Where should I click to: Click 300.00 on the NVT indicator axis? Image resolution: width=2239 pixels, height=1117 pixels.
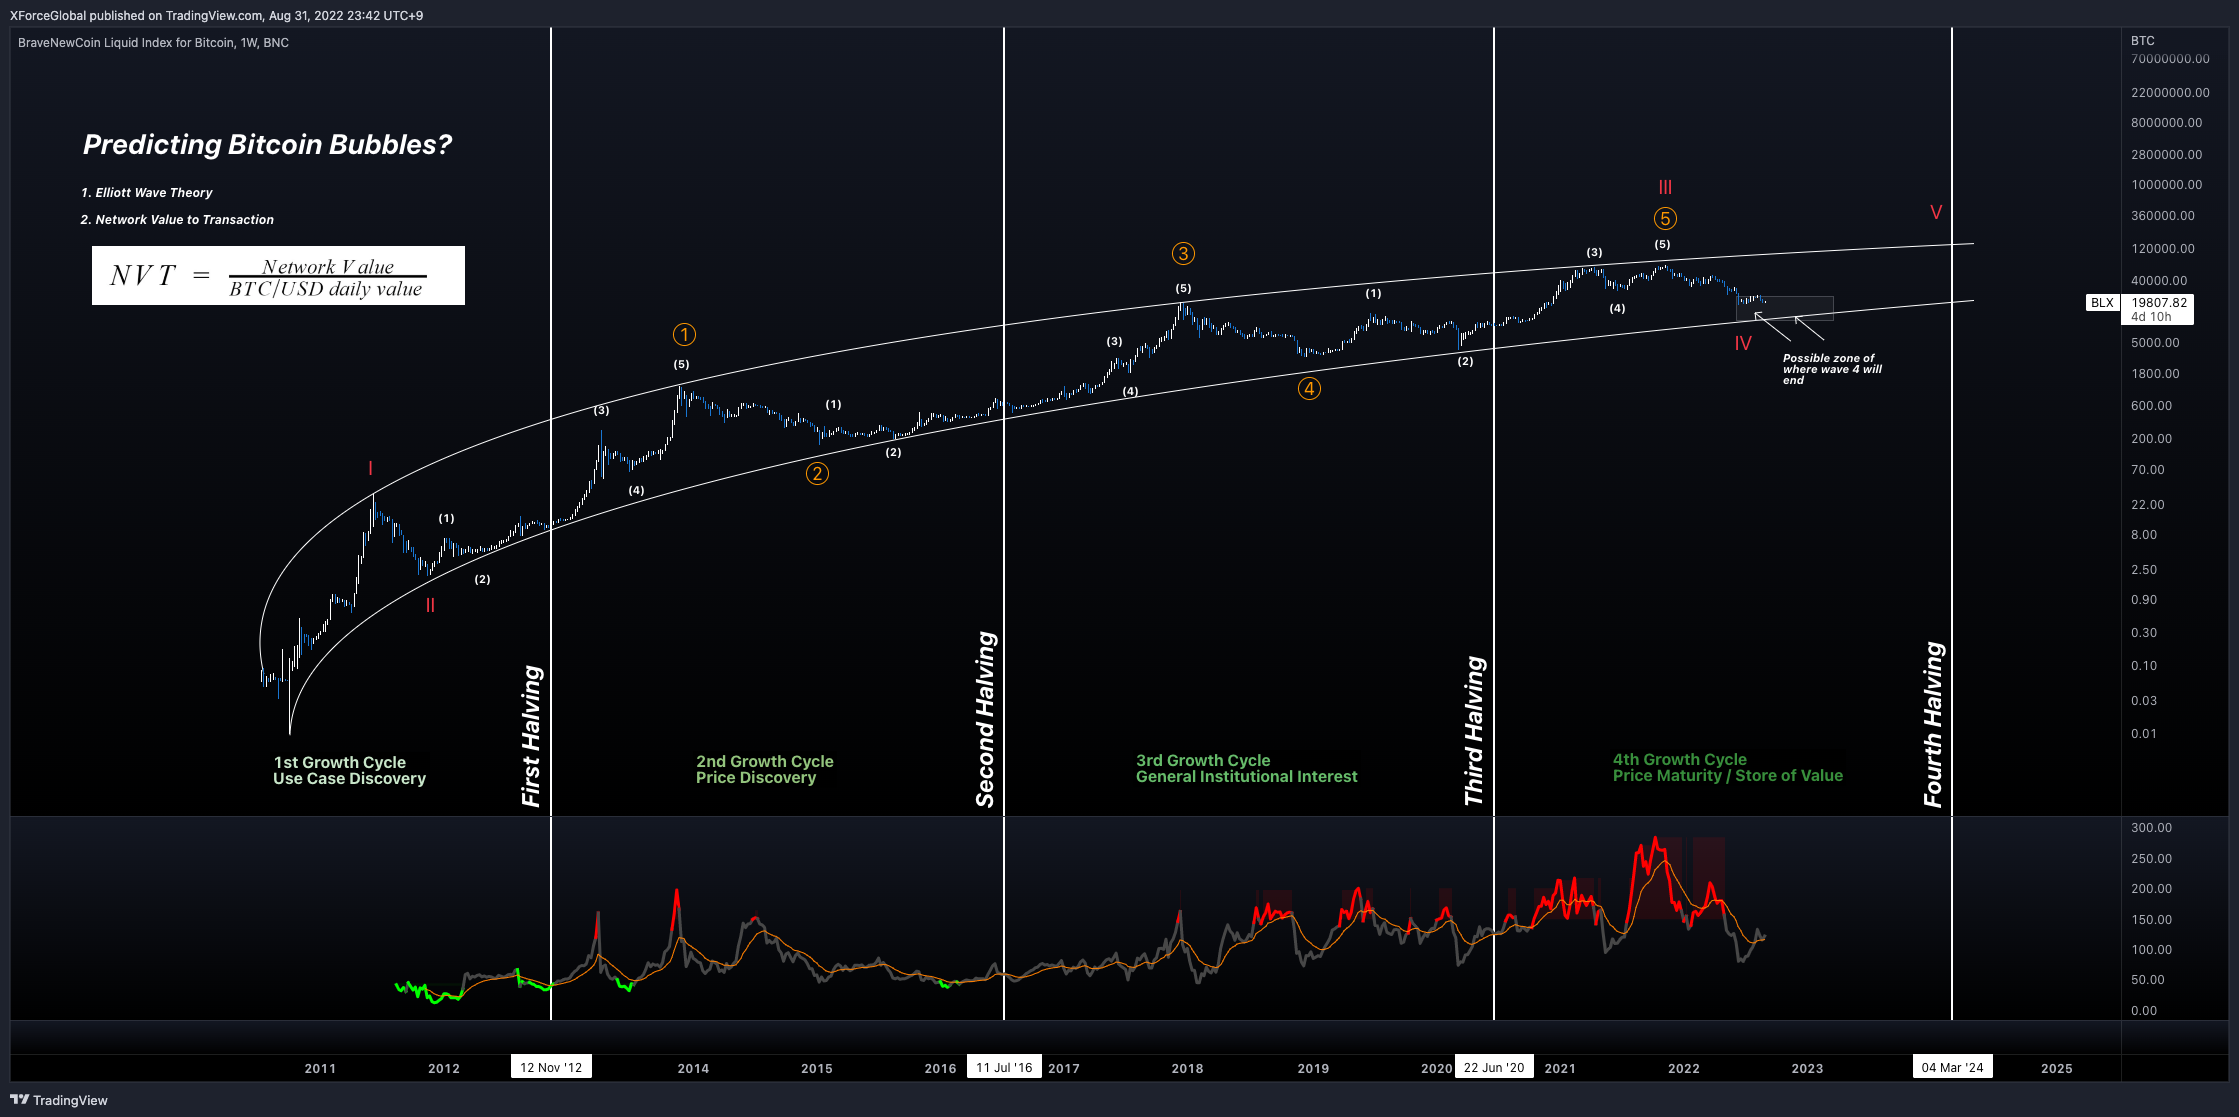tap(2151, 828)
